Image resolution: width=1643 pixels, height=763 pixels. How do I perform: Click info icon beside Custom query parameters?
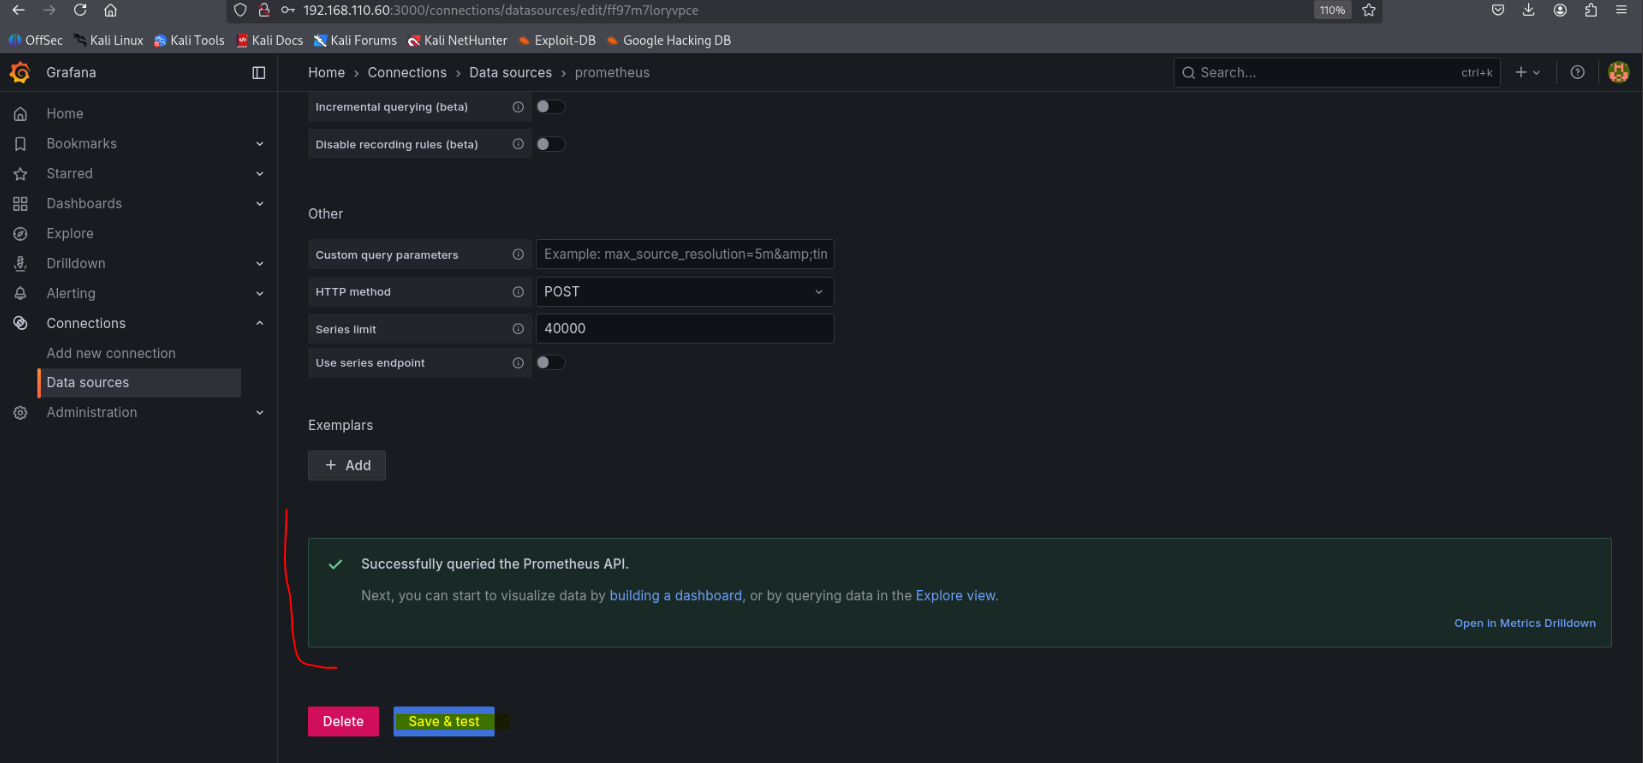click(x=518, y=255)
